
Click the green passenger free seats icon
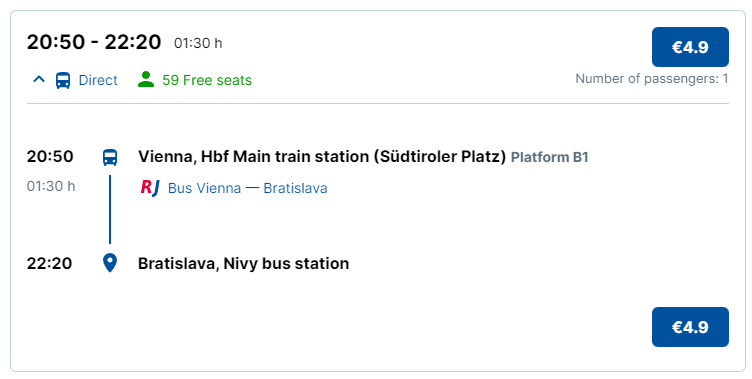pos(146,79)
